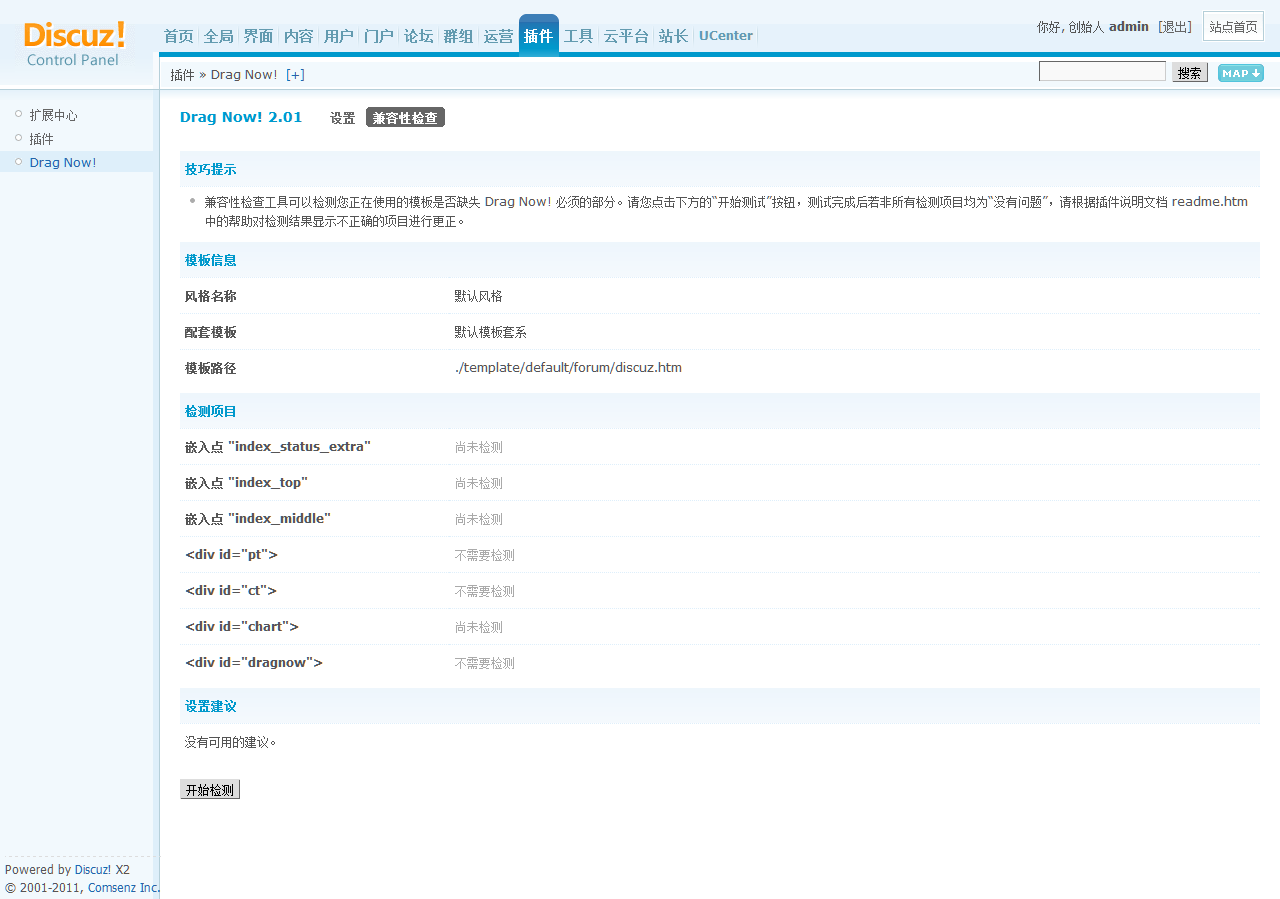Select the active 插件 top menu tab
This screenshot has width=1280, height=899.
point(539,35)
